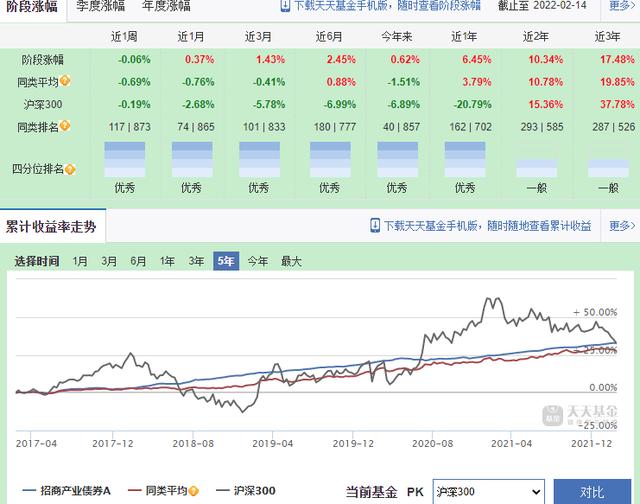Screen dimensions: 640x504
Task: Click phone icon before 随时查看阶段涨幅 link
Action: (285, 6)
